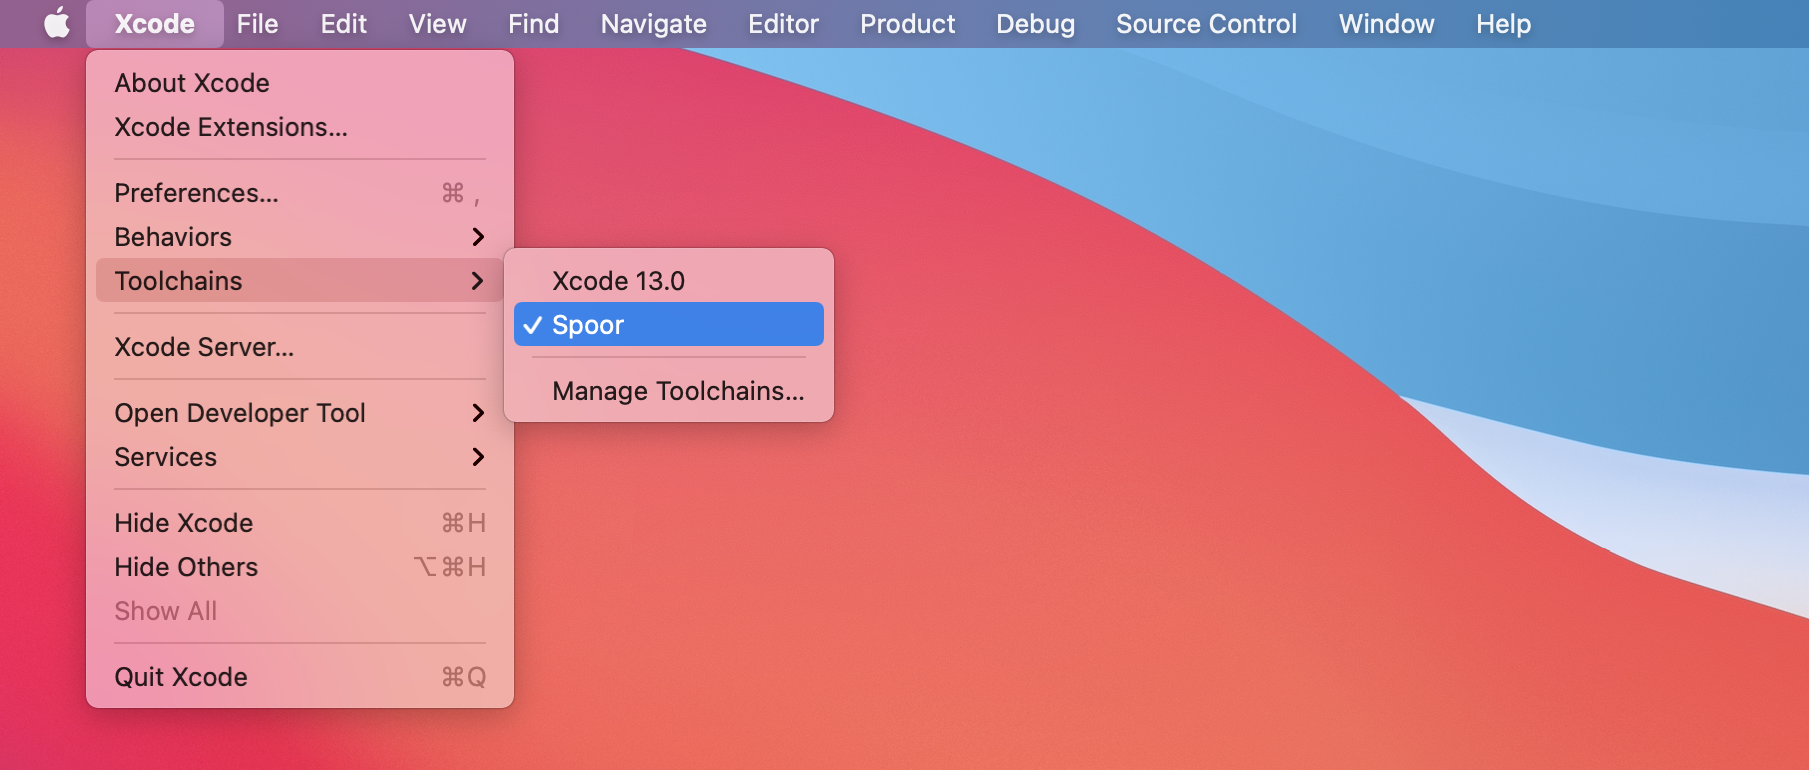Open the Find menu

pyautogui.click(x=534, y=24)
